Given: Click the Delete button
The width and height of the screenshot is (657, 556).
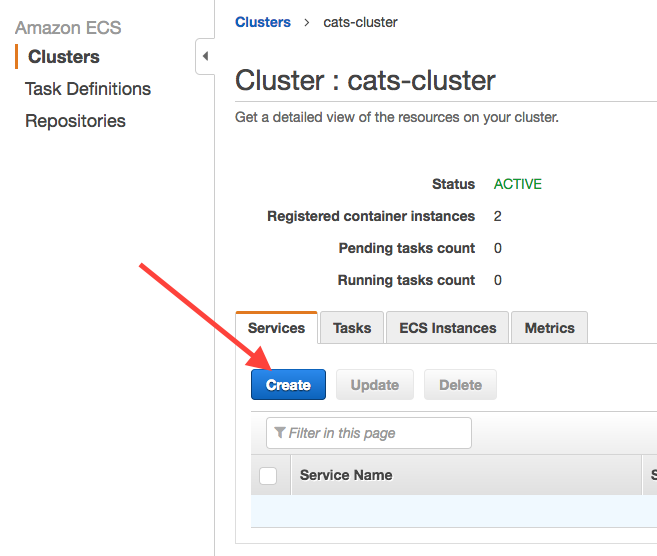Looking at the screenshot, I should 460,385.
